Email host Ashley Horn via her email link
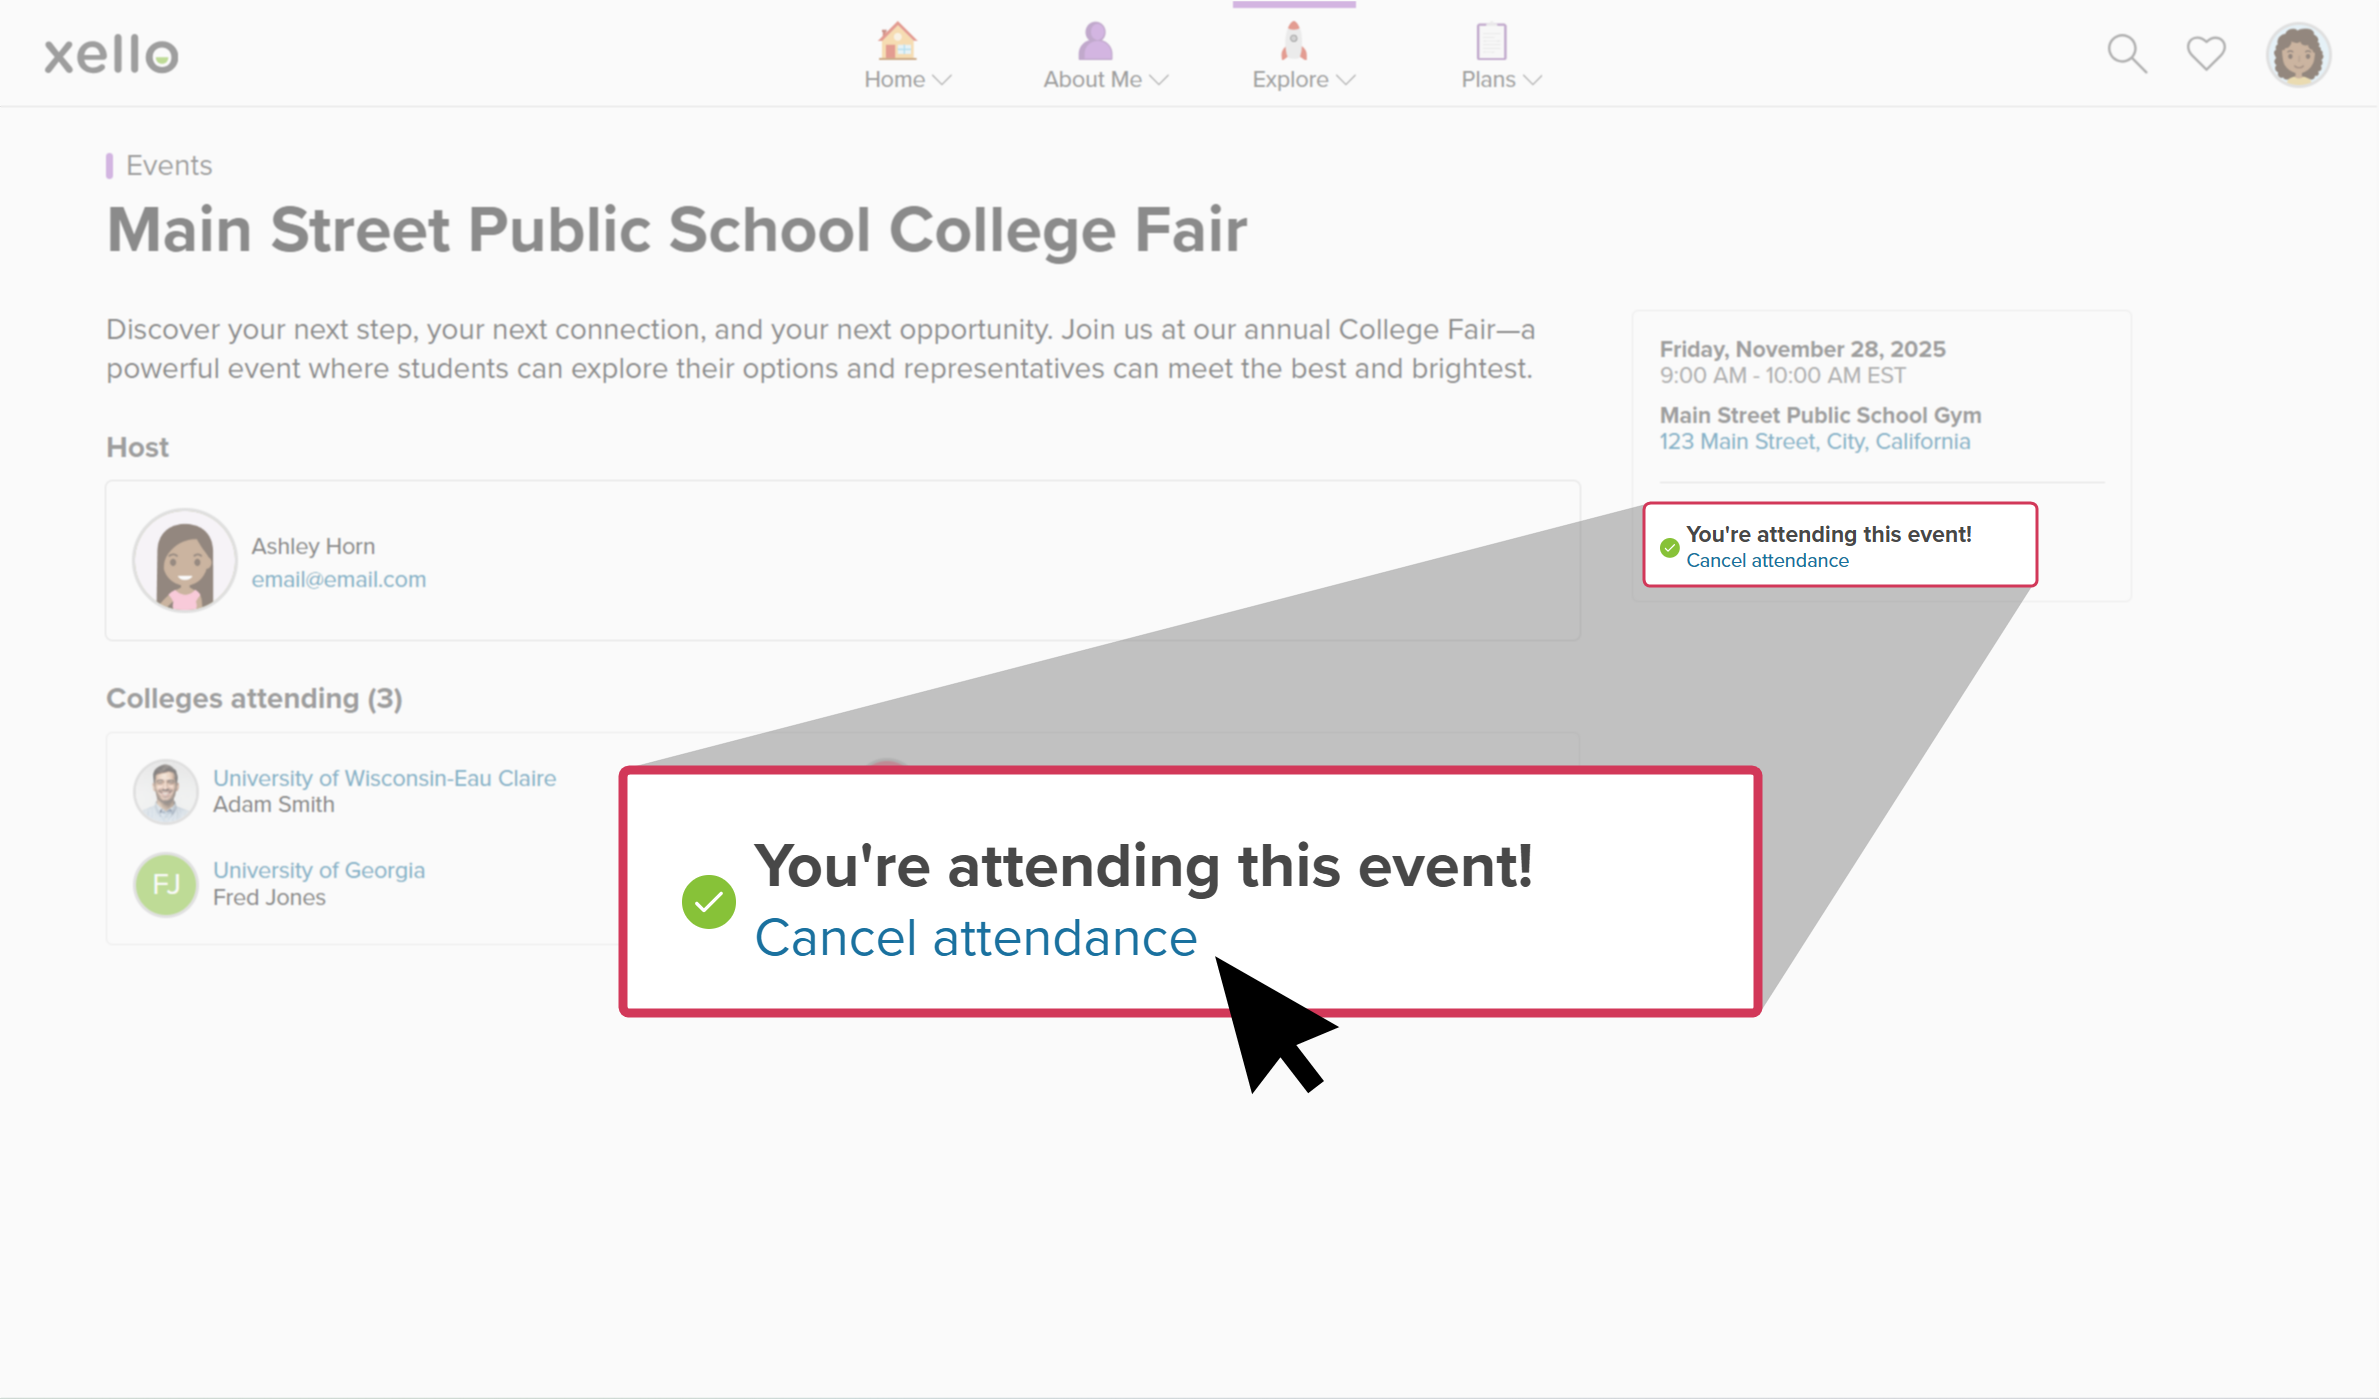This screenshot has width=2379, height=1399. pos(339,579)
